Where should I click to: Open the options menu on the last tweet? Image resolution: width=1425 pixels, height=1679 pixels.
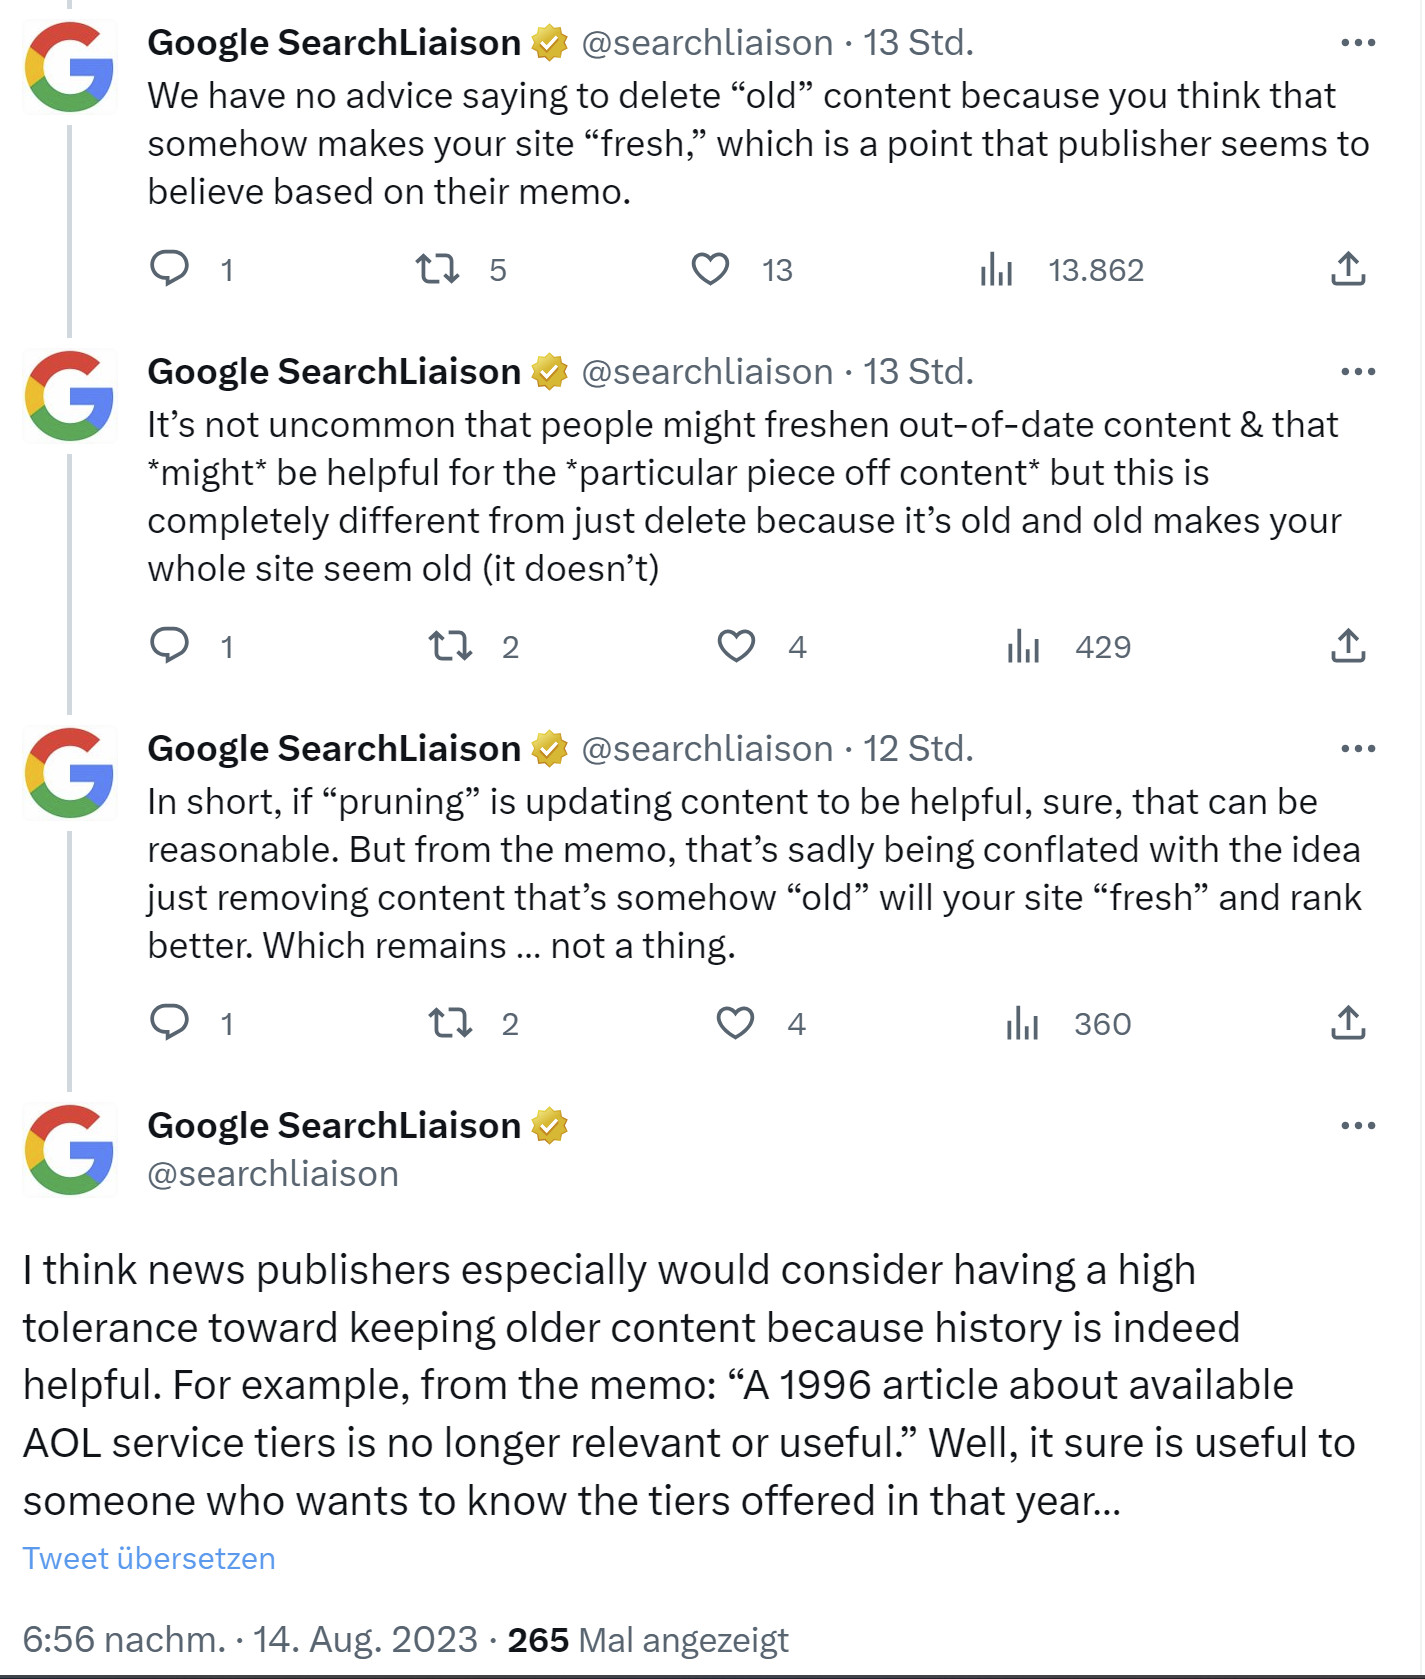pyautogui.click(x=1358, y=1126)
